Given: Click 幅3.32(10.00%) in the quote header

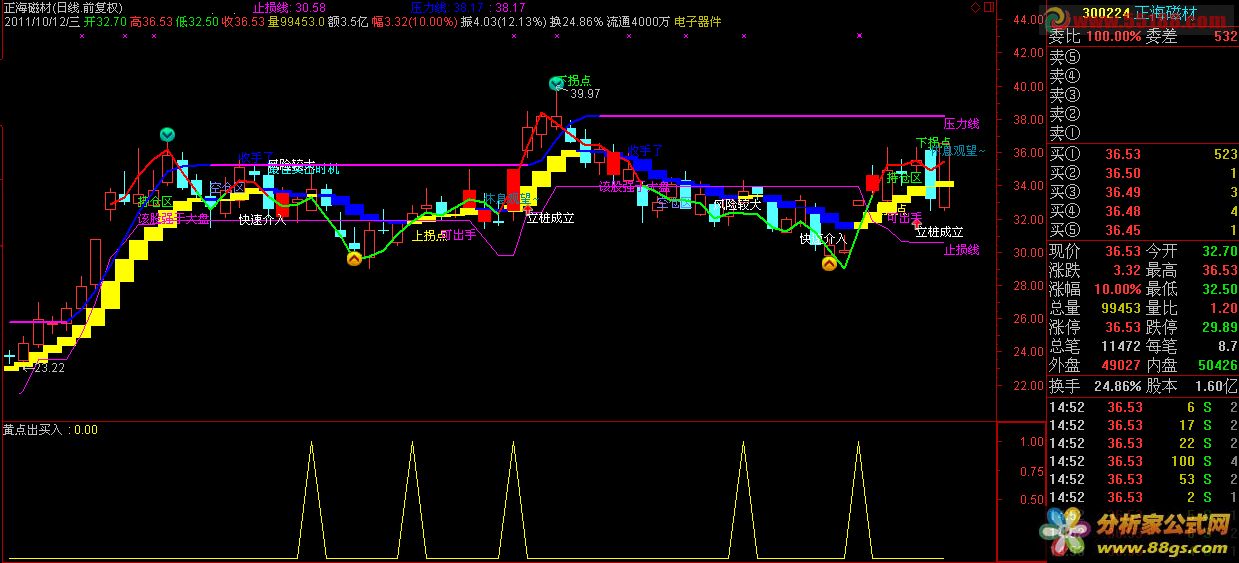Looking at the screenshot, I should pyautogui.click(x=414, y=21).
